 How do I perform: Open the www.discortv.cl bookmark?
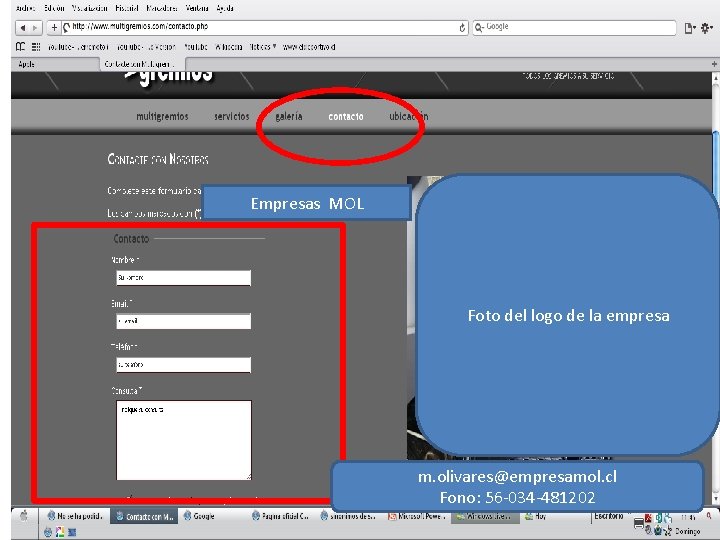[x=309, y=47]
